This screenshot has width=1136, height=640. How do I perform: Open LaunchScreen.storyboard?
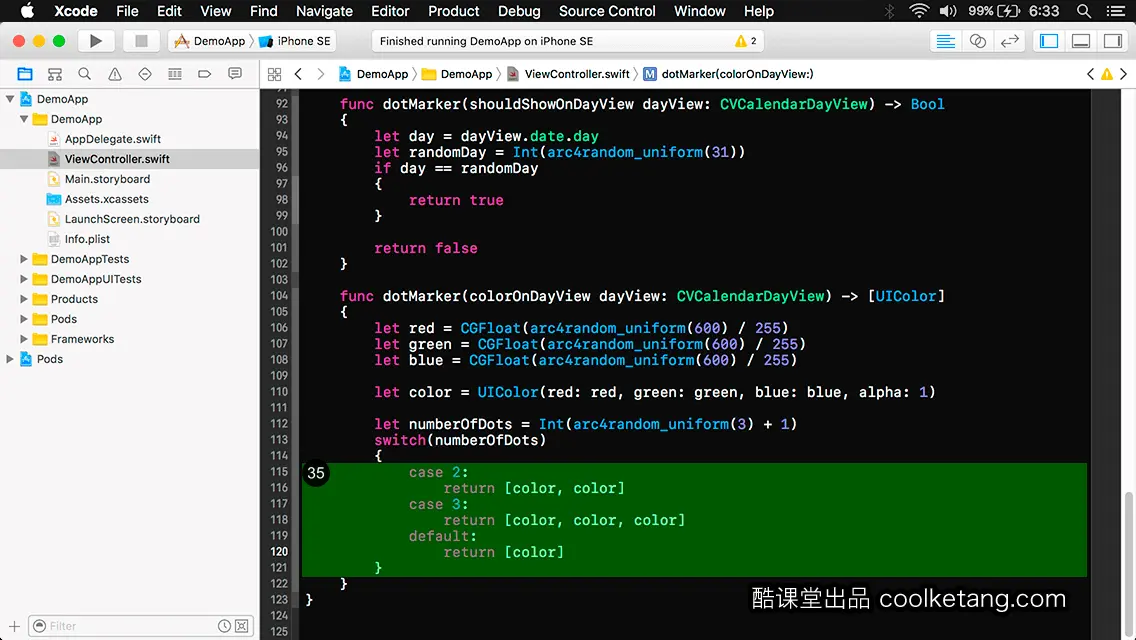[132, 219]
